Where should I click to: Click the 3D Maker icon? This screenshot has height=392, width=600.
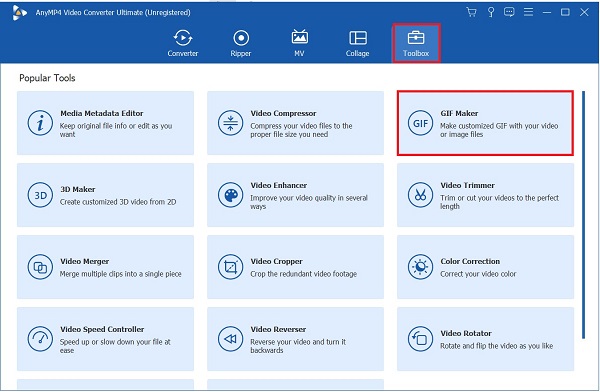40,195
